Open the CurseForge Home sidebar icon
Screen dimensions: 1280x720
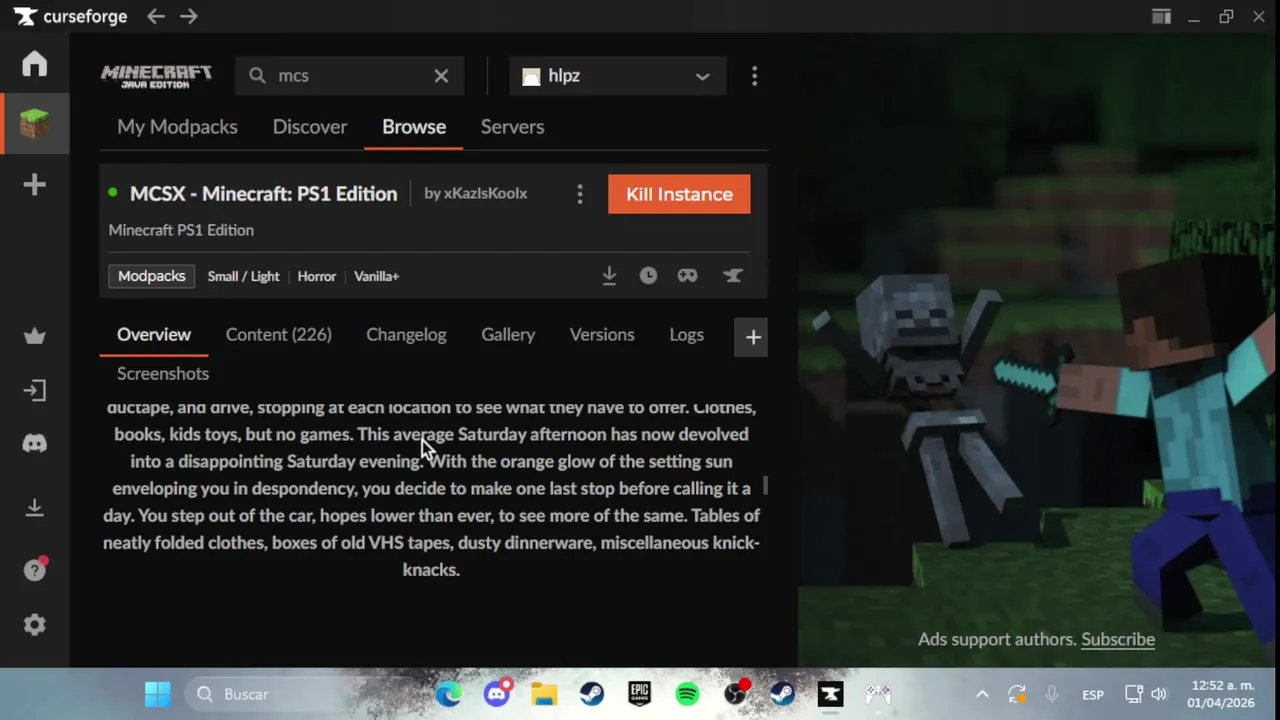pos(35,63)
